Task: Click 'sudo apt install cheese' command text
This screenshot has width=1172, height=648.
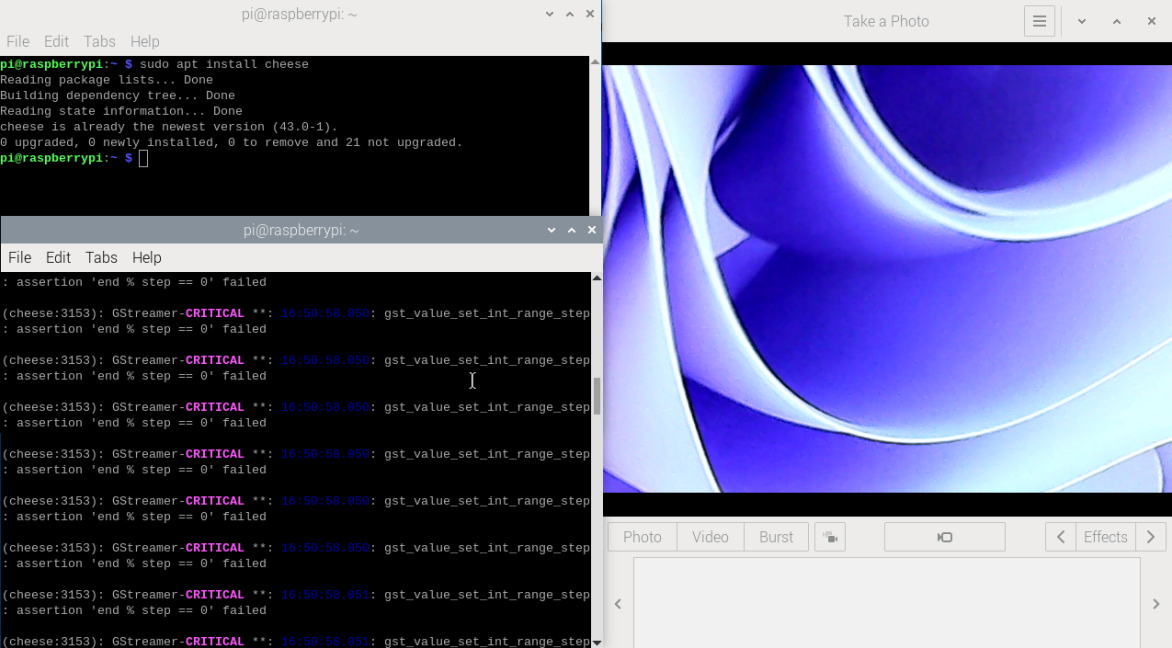Action: (224, 64)
